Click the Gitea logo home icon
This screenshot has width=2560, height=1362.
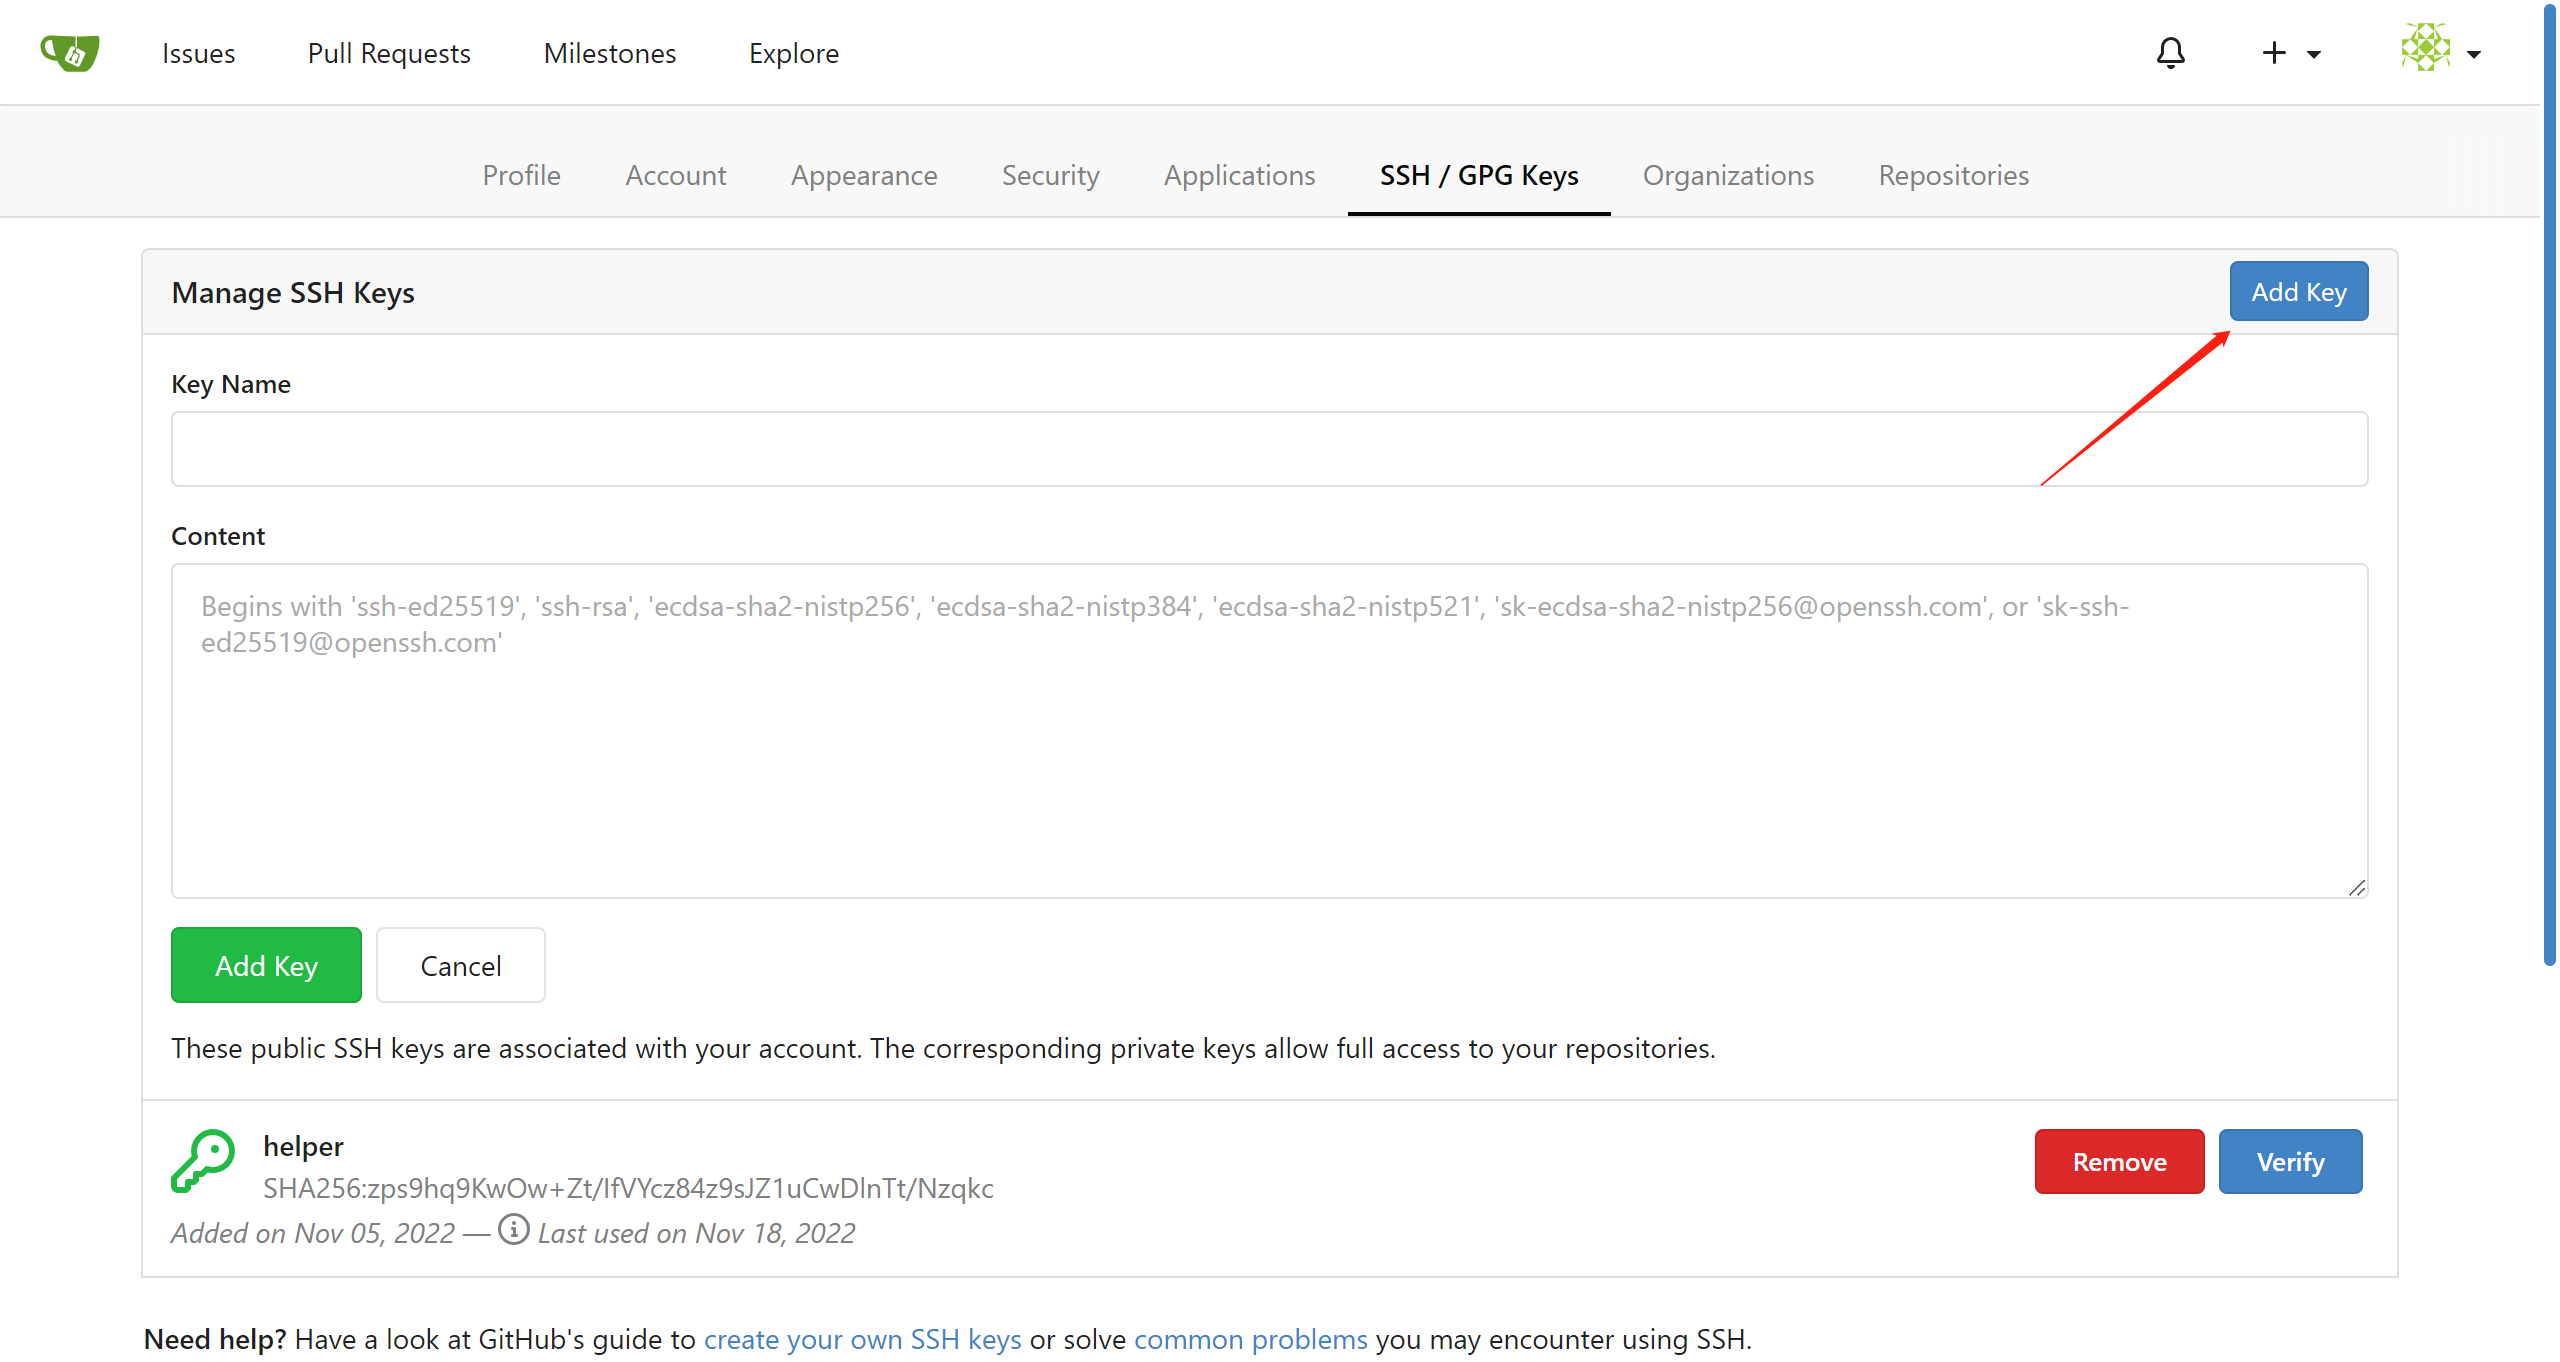(x=69, y=52)
